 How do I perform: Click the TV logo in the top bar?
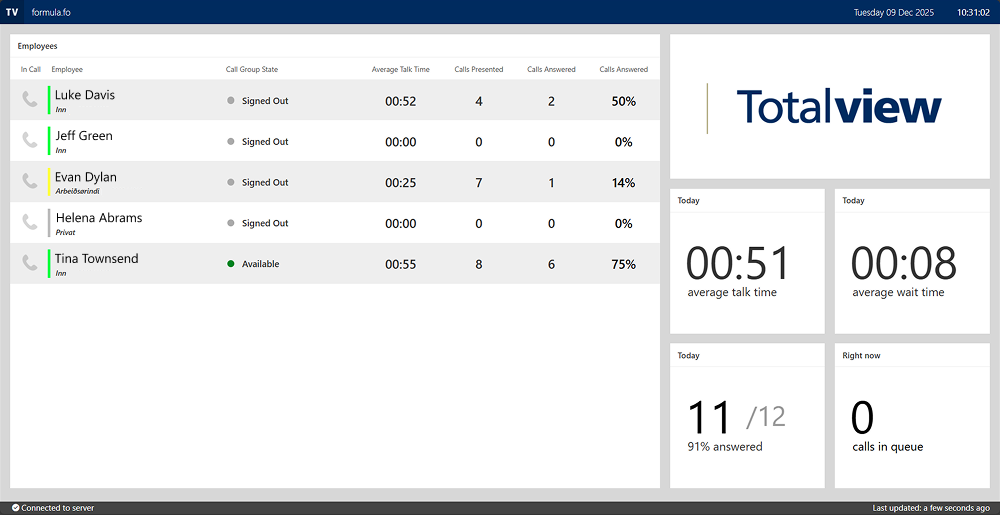point(12,12)
